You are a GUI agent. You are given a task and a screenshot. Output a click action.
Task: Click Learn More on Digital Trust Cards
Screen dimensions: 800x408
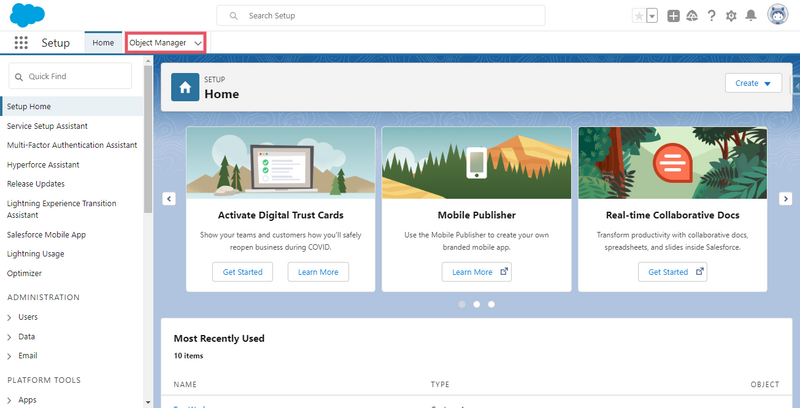pos(318,272)
